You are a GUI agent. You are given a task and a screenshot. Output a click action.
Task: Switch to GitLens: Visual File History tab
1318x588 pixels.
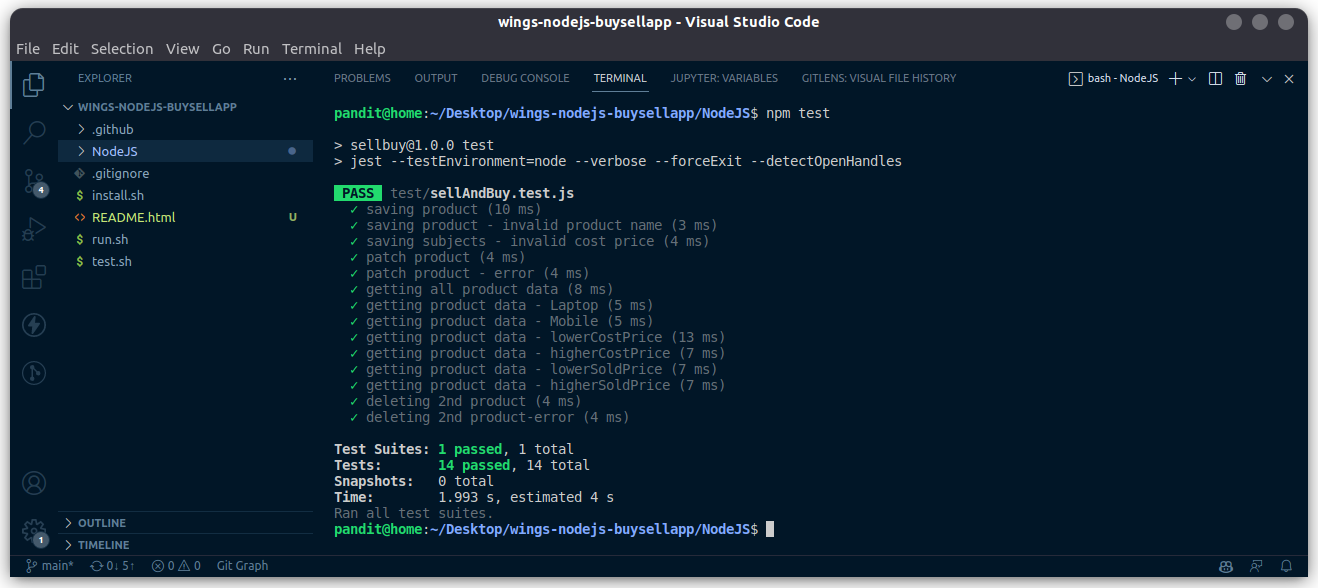(x=879, y=78)
